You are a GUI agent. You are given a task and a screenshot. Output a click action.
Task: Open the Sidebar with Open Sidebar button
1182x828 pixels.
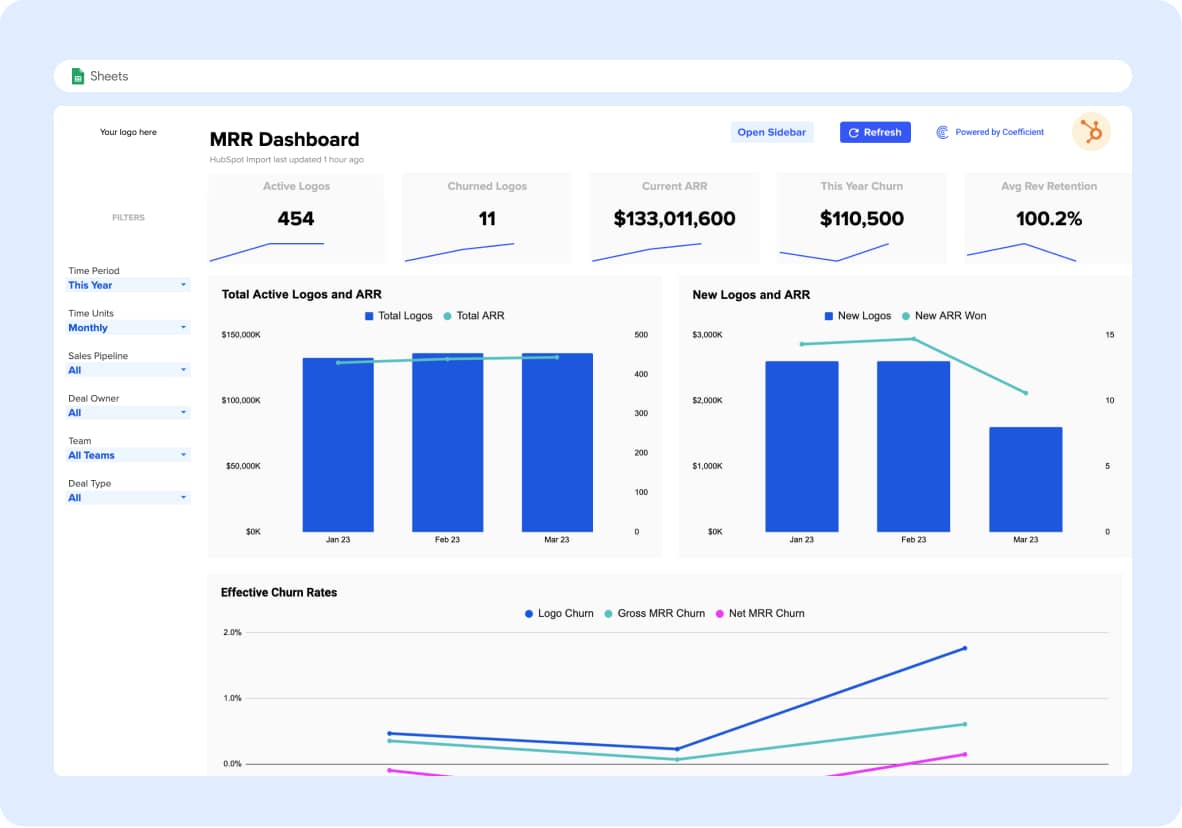tap(771, 132)
